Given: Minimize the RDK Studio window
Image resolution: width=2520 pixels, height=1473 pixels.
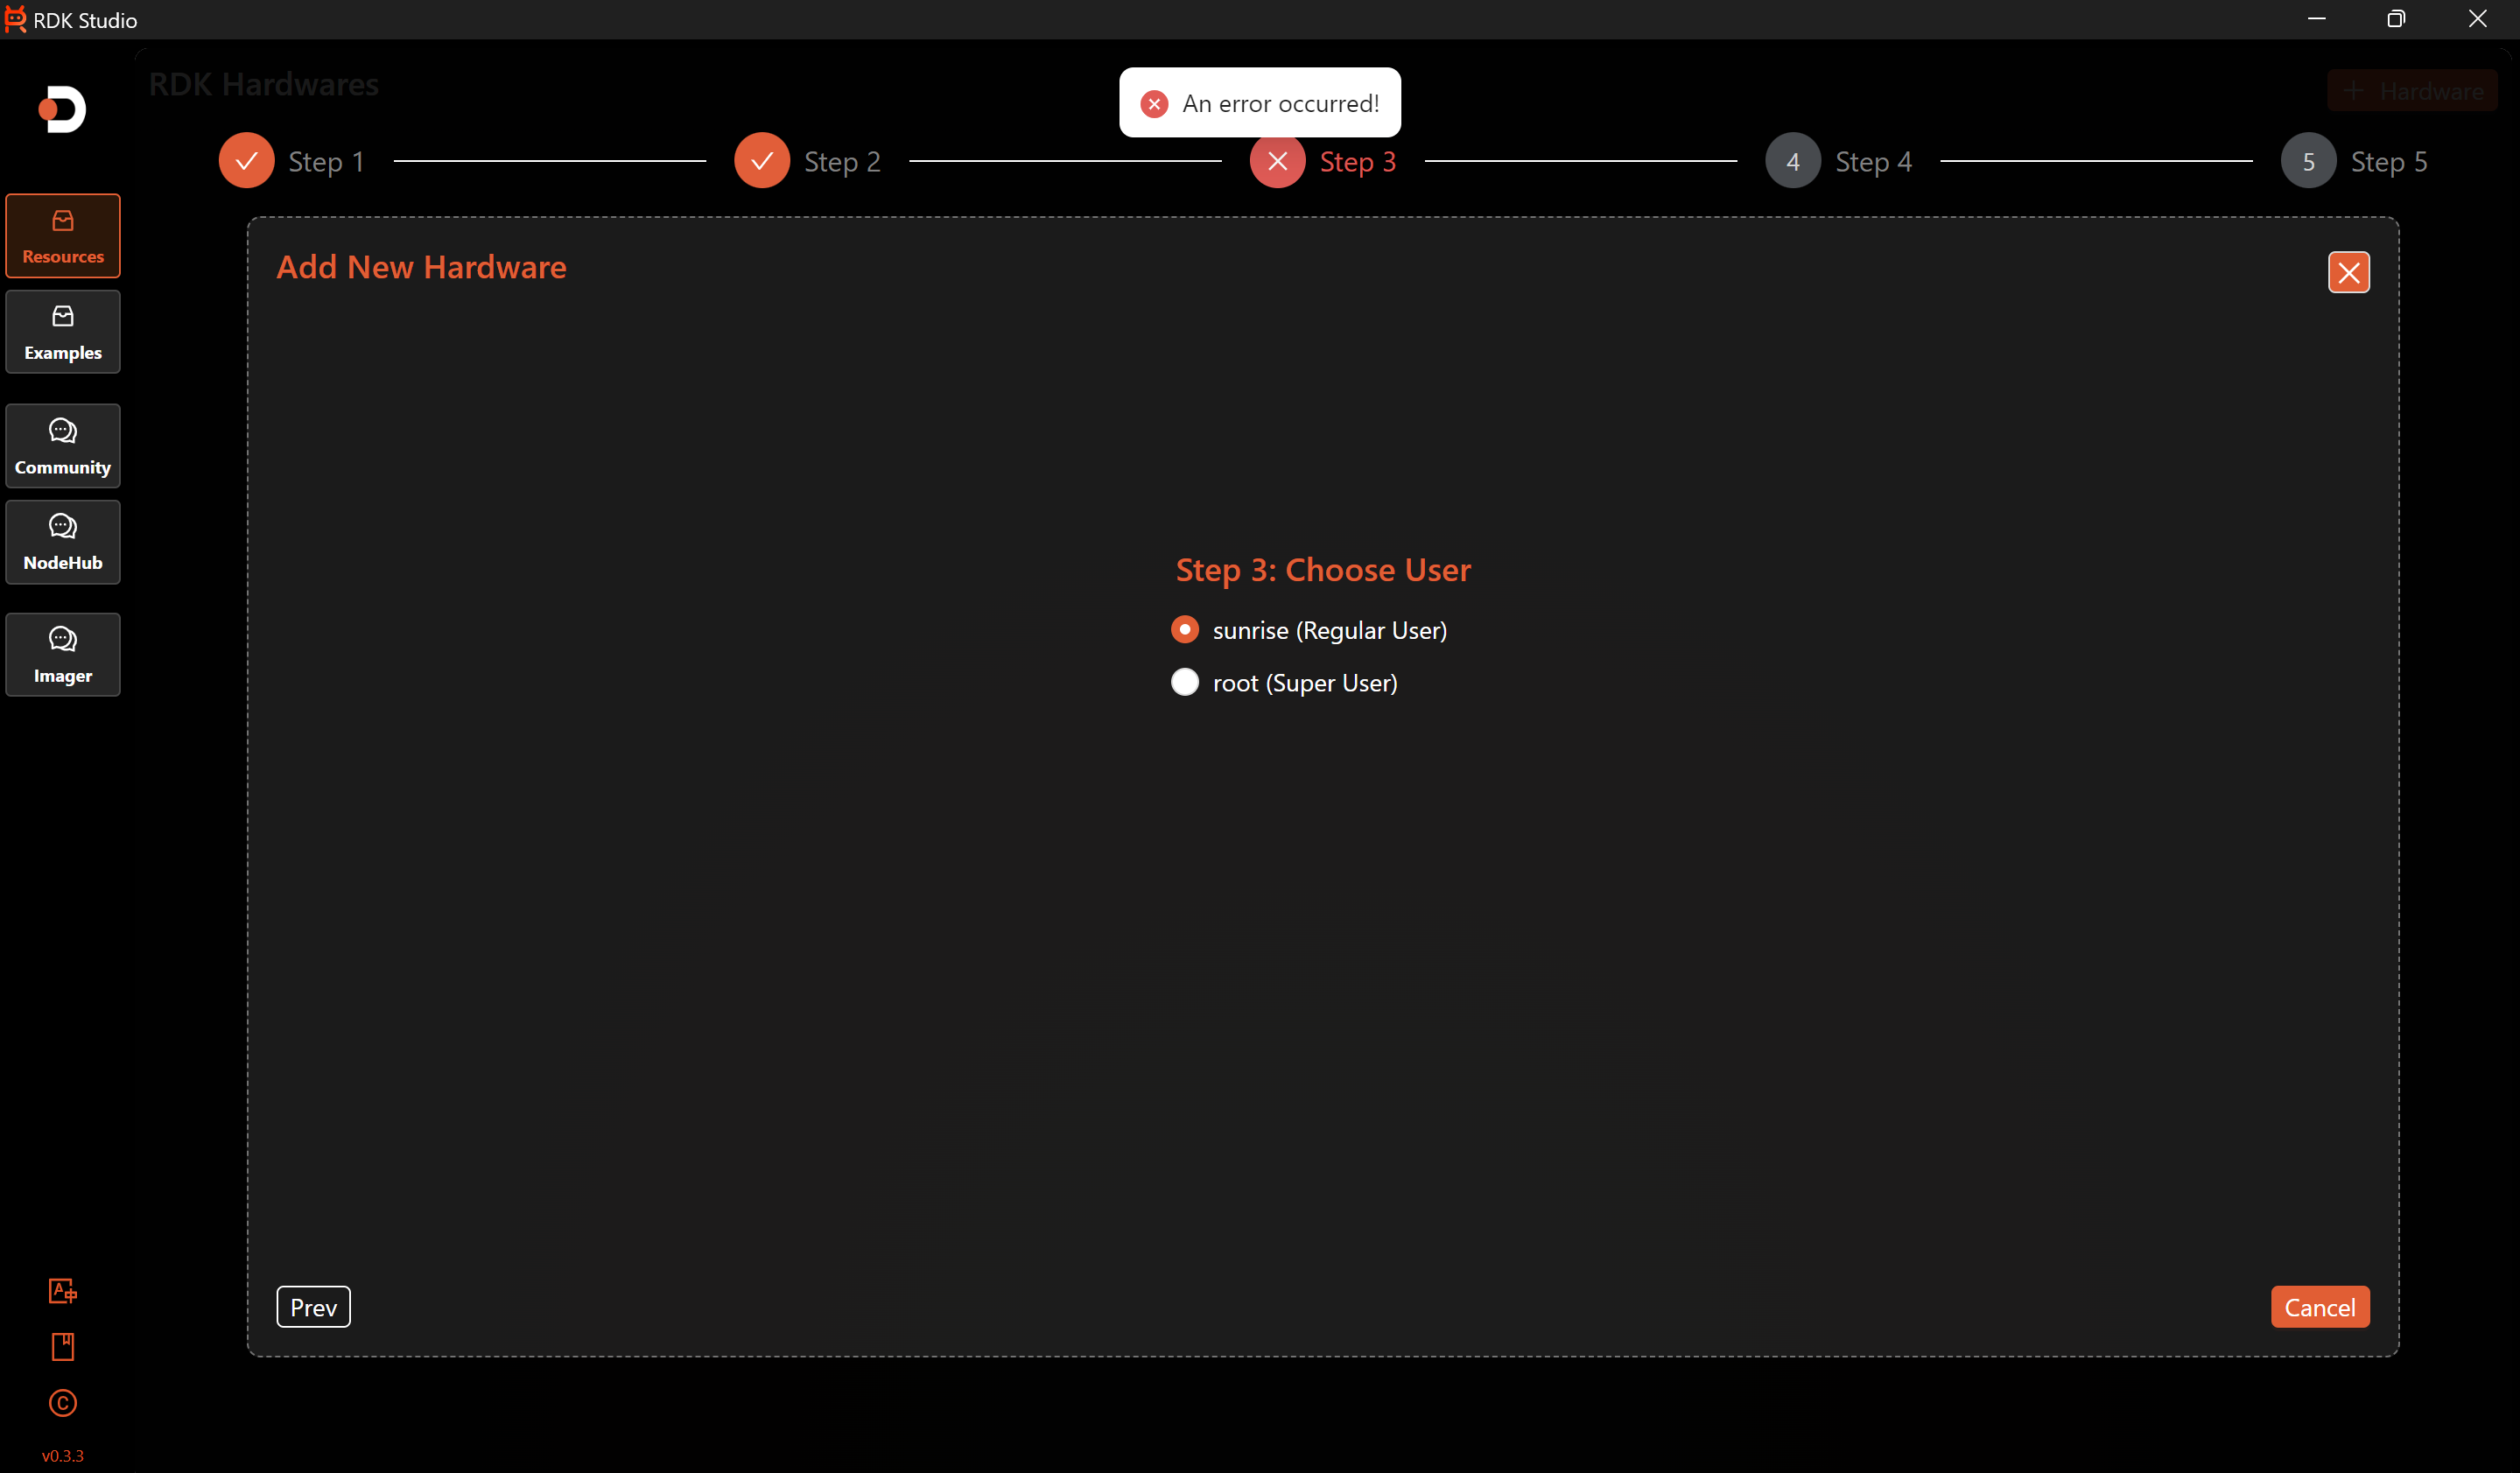Looking at the screenshot, I should click(2317, 19).
